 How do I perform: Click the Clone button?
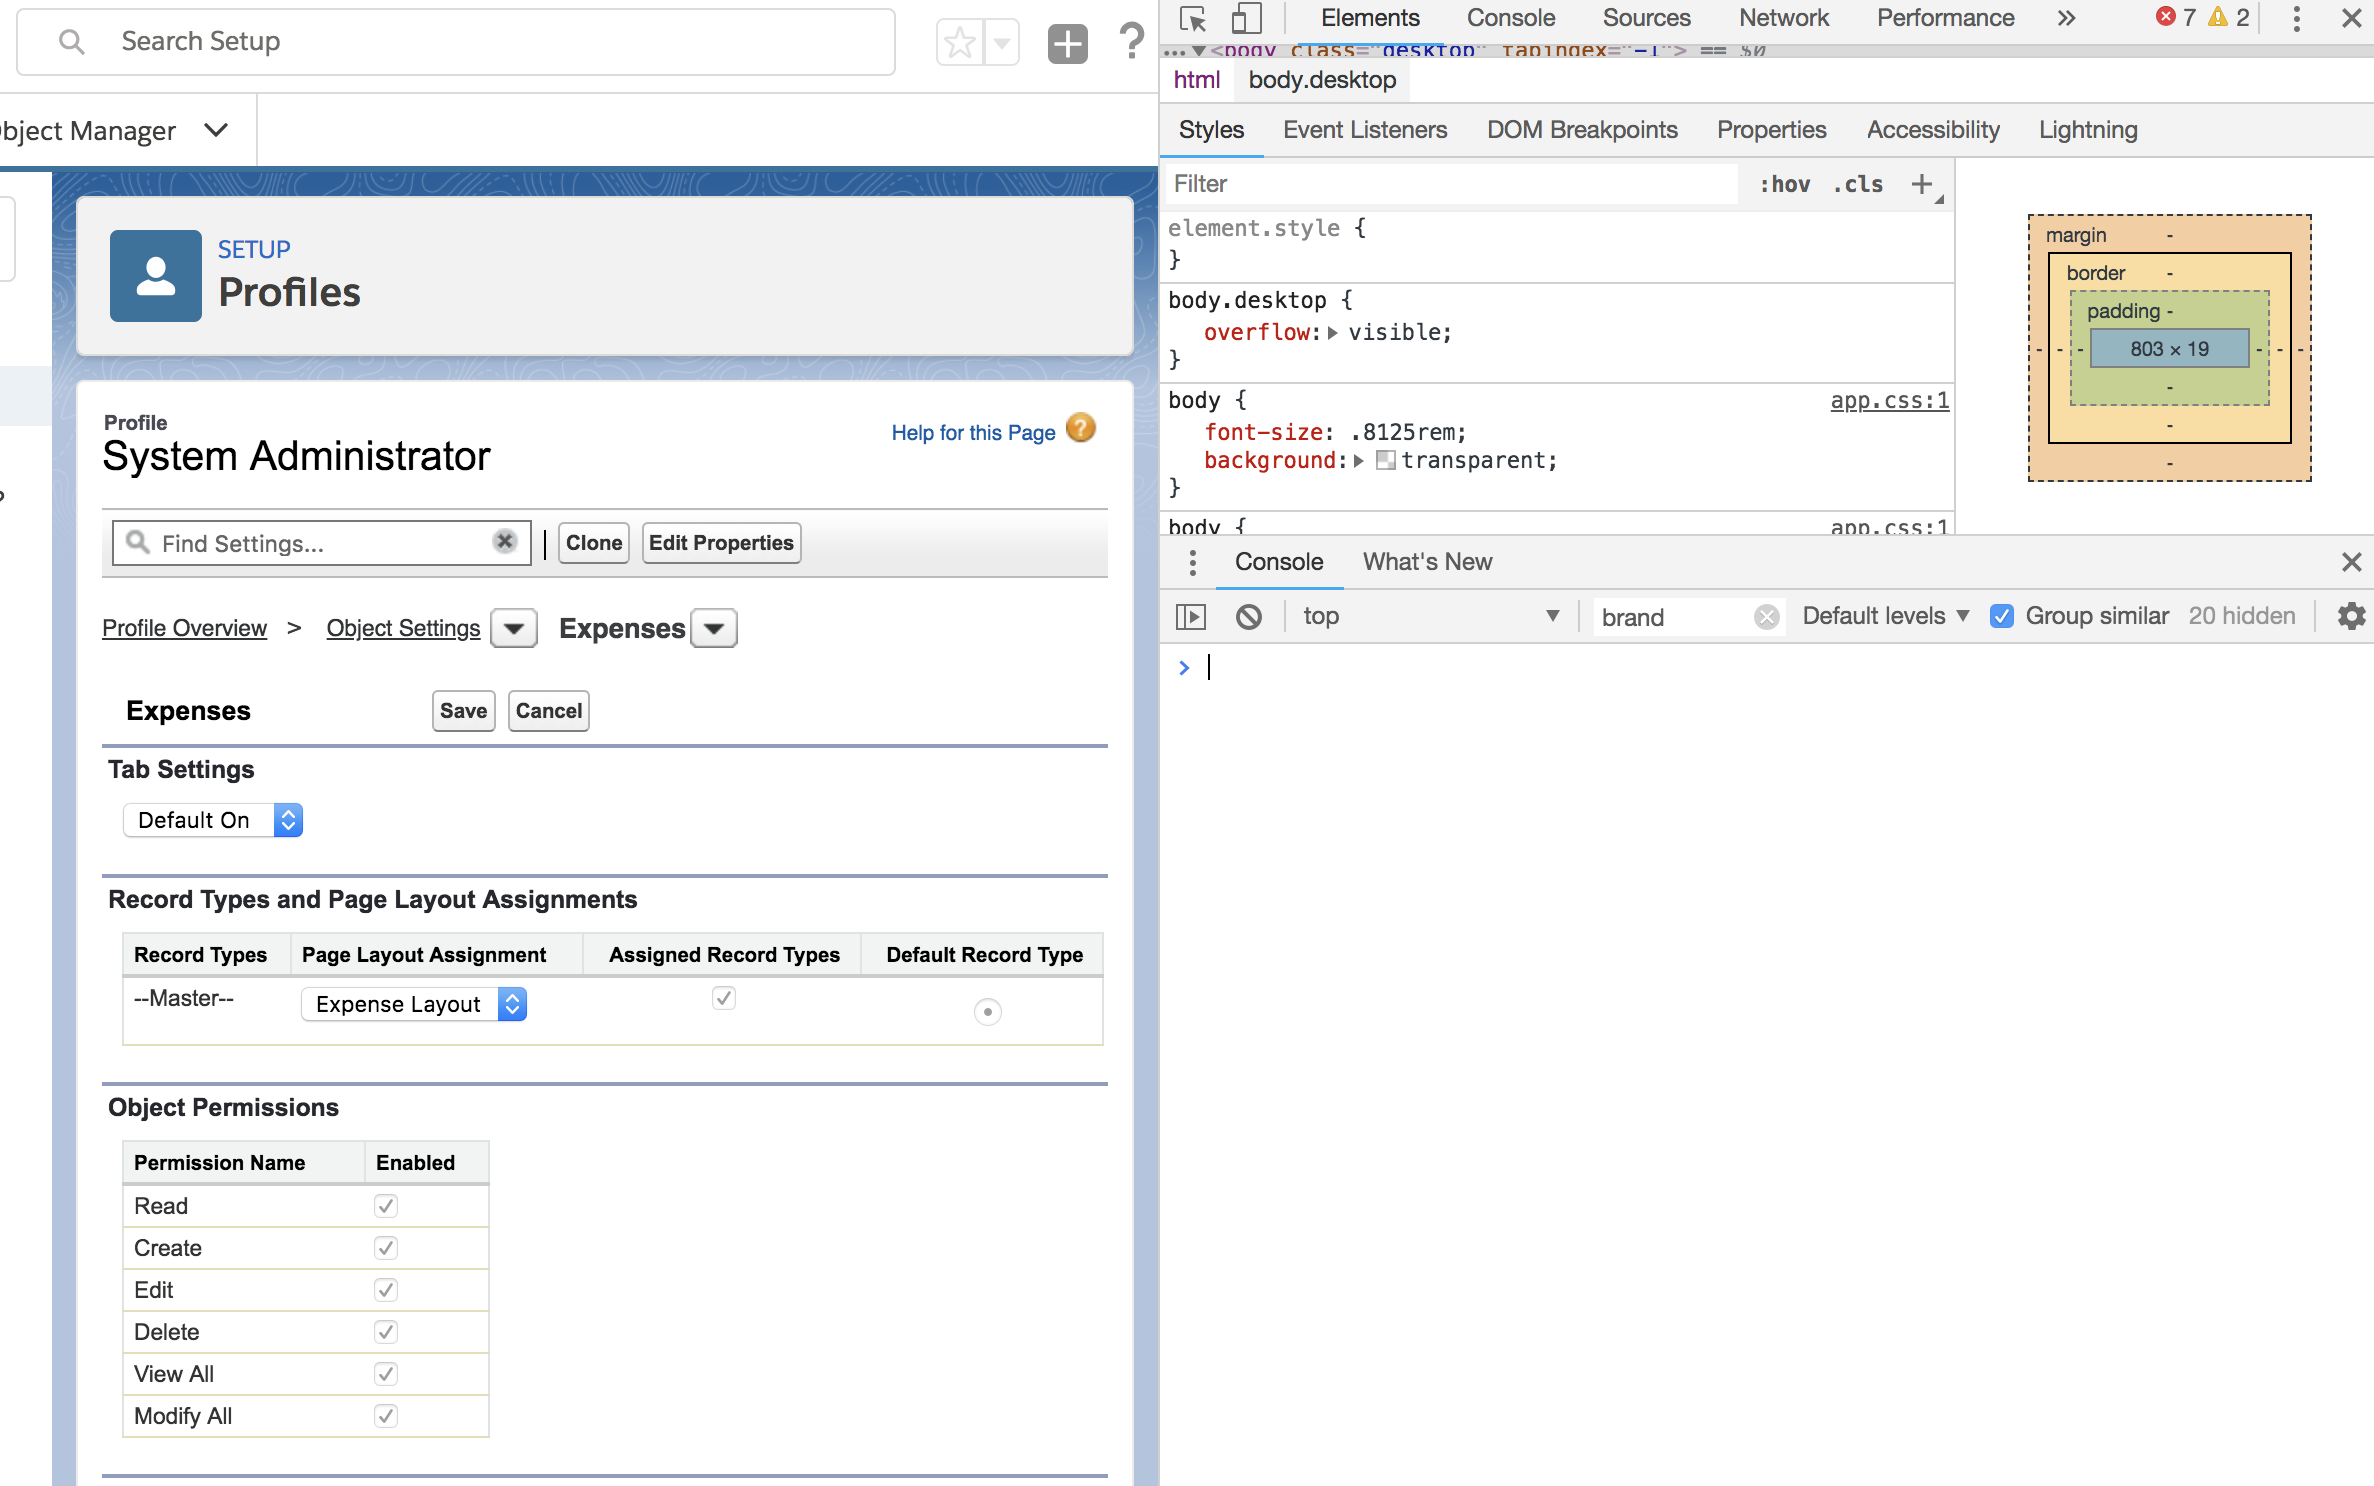[x=593, y=543]
